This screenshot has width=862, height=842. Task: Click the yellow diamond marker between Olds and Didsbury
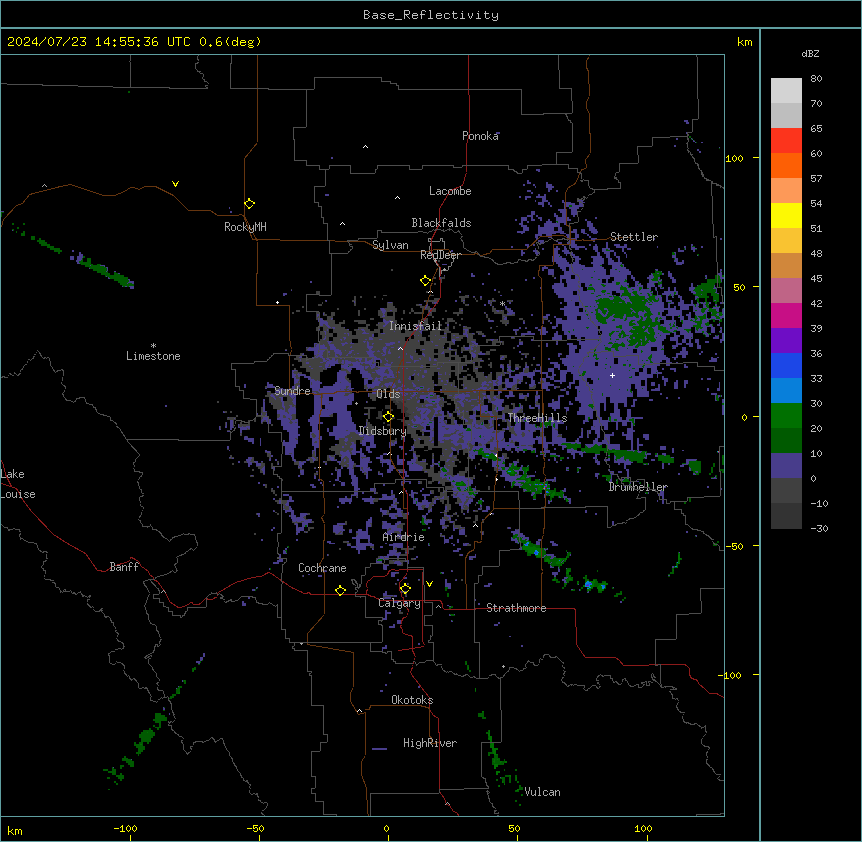(x=389, y=417)
